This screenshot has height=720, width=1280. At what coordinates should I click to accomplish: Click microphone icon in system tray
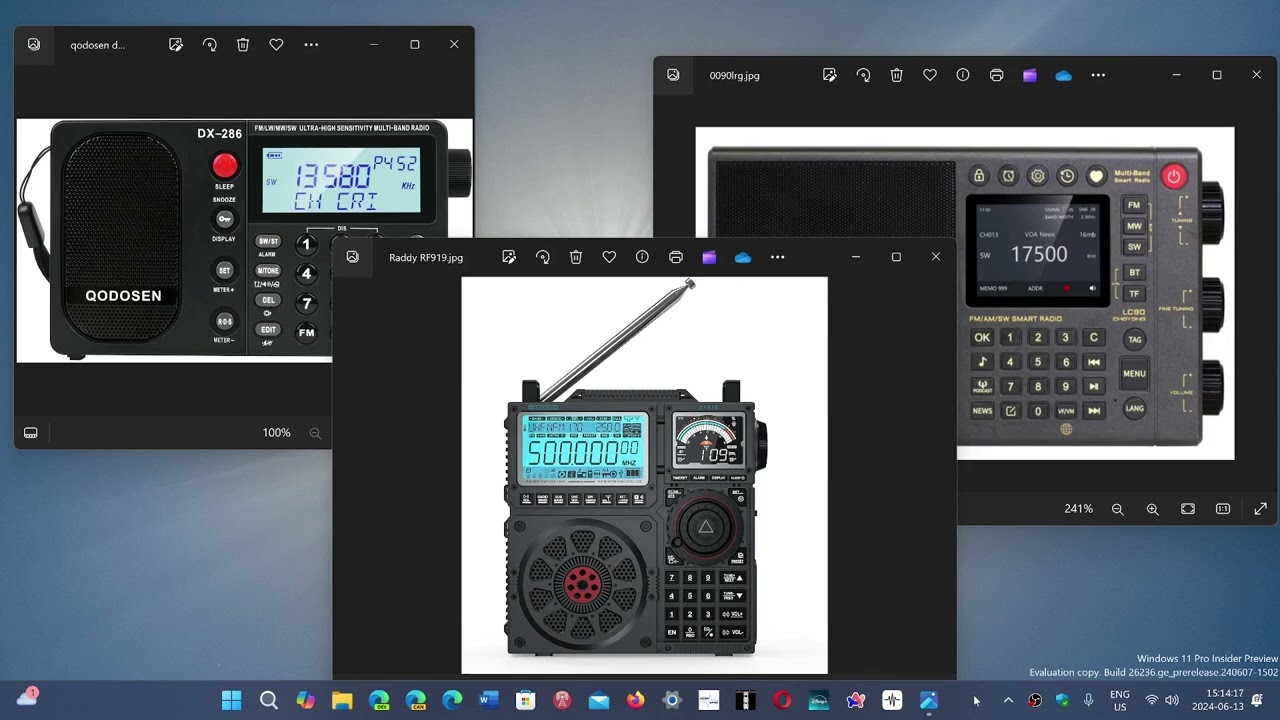coord(1088,700)
